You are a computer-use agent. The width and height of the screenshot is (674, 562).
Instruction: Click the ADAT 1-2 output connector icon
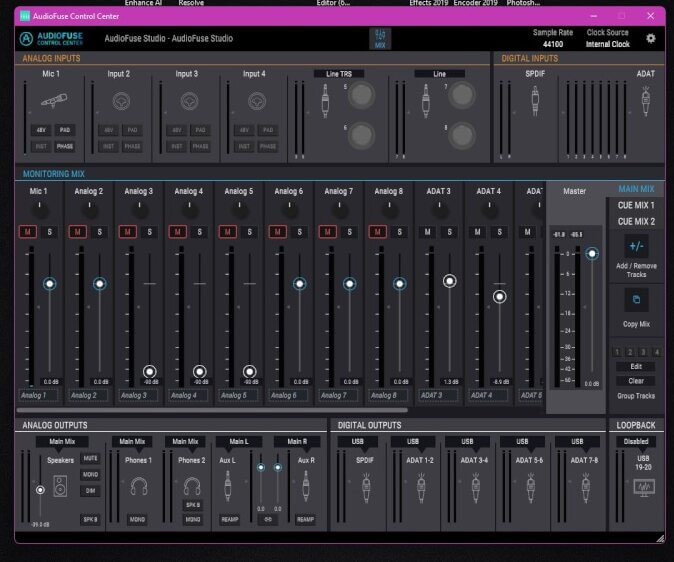(x=421, y=488)
